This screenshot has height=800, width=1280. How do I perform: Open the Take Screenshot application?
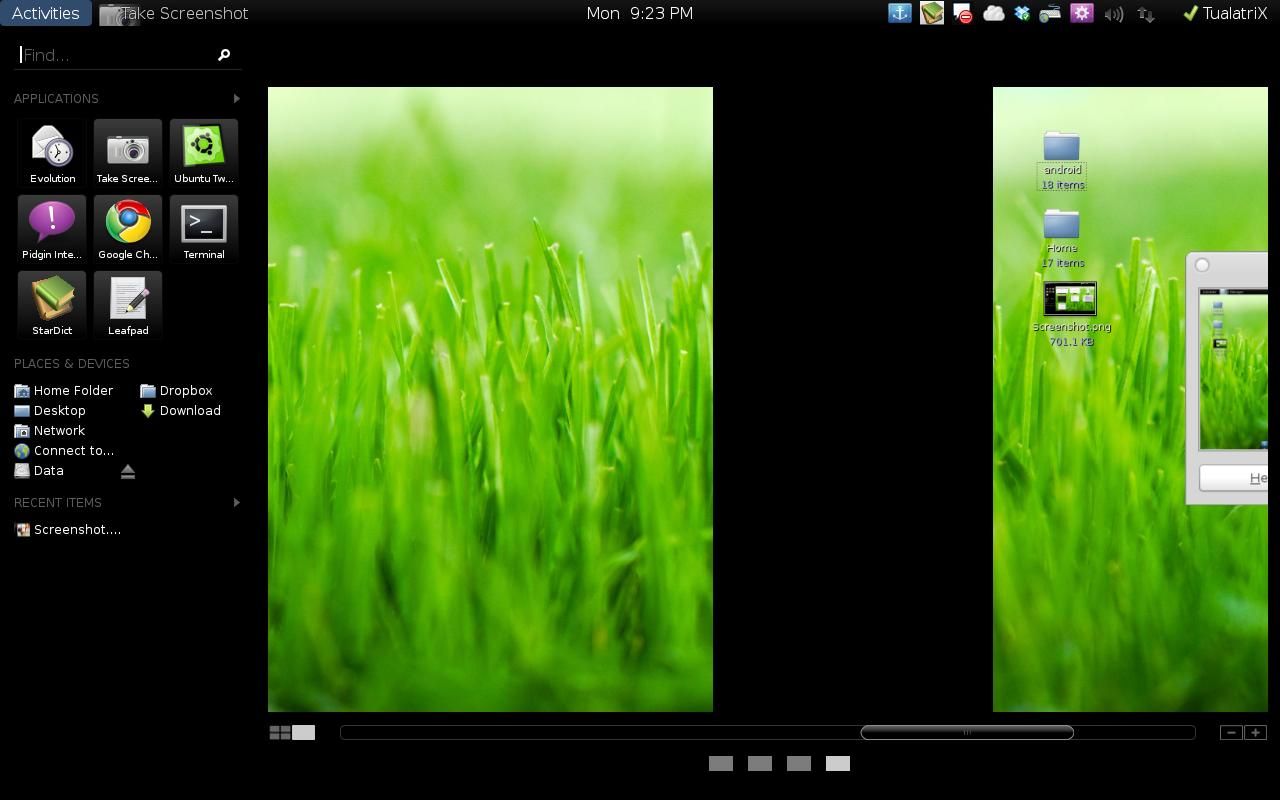pos(128,152)
